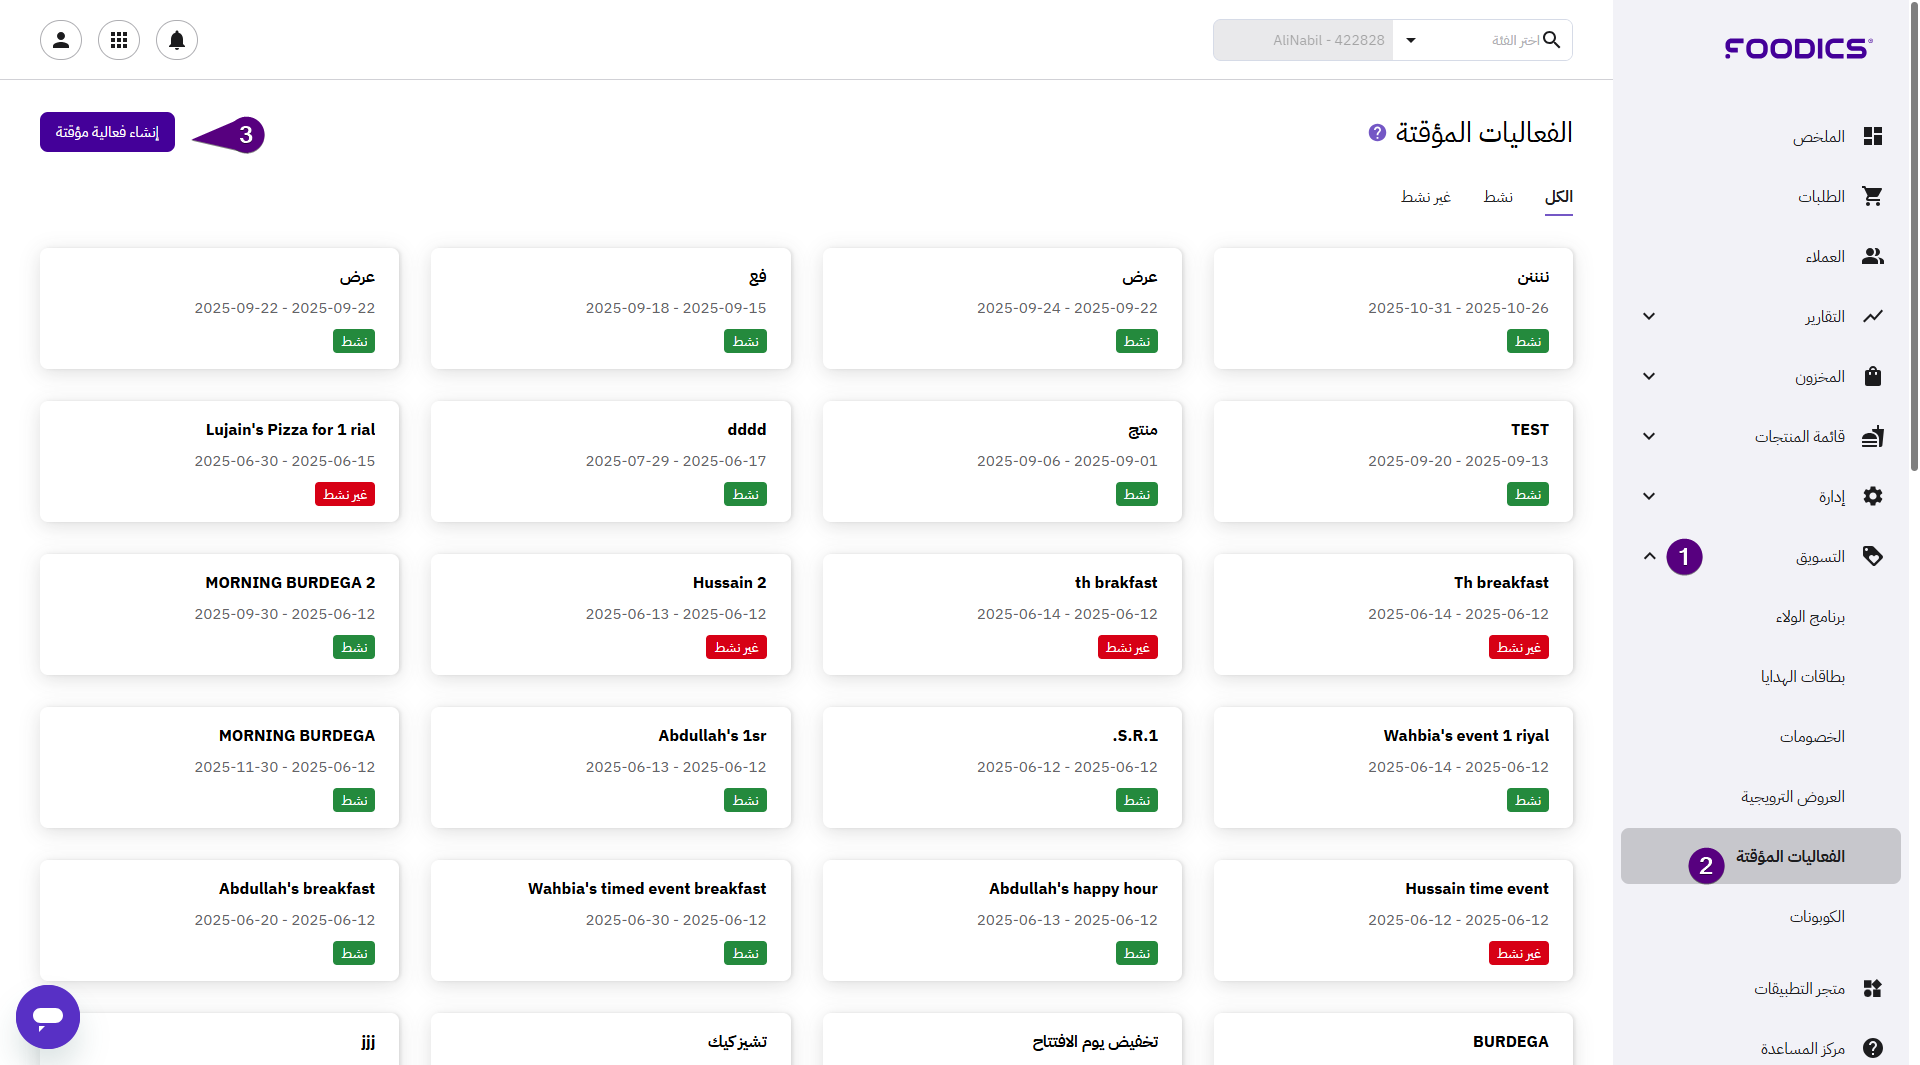Open the orders cart icon in sidebar
Viewport: 1920px width, 1065px height.
(1872, 196)
